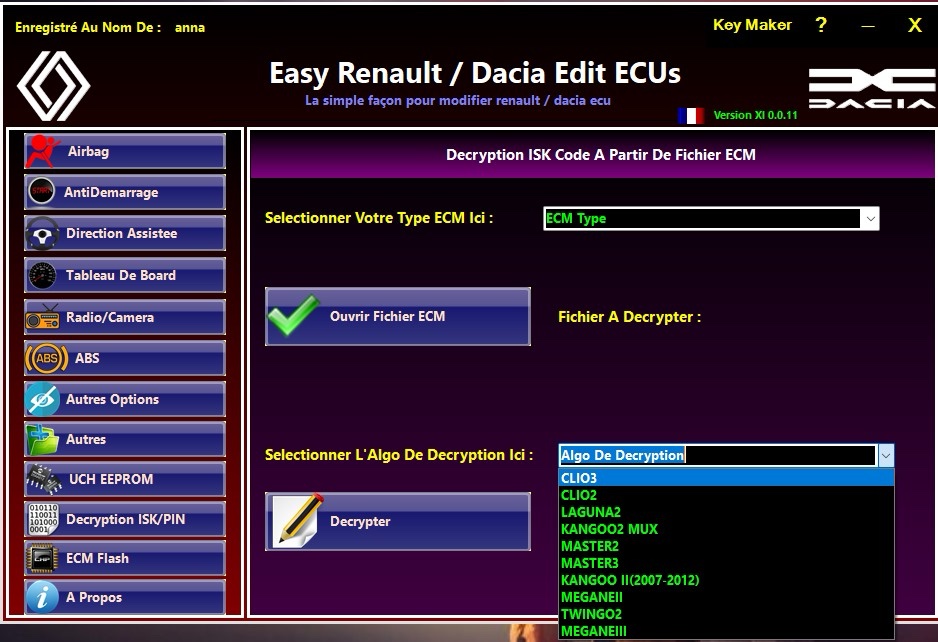
Task: Open the Decryption ISK/PIN binary icon
Action: click(x=42, y=519)
